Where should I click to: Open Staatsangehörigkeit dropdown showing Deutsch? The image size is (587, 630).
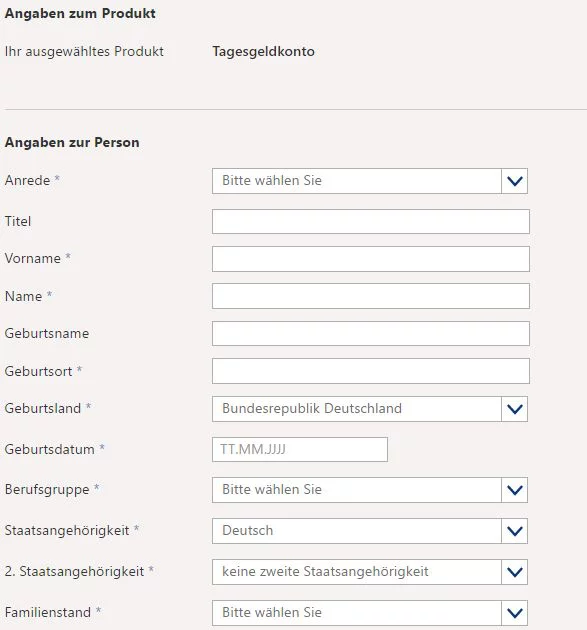pos(370,531)
